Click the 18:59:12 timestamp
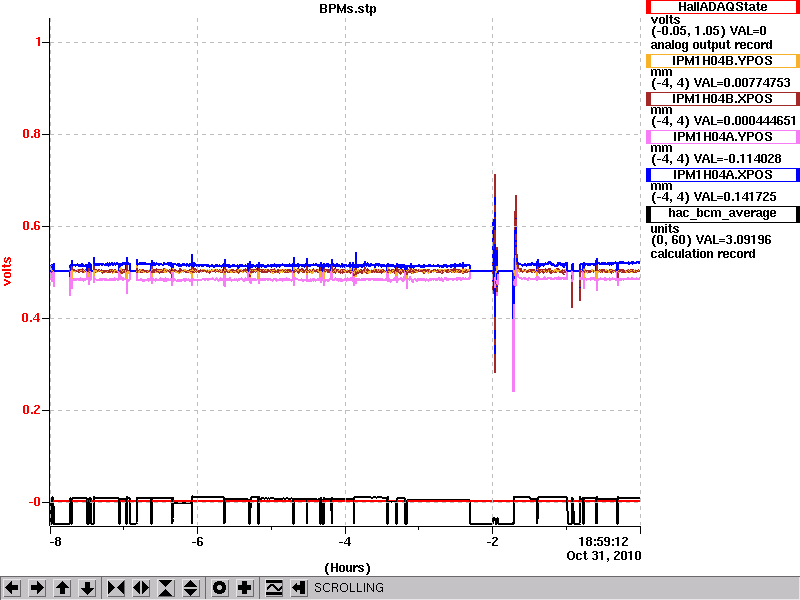 pyautogui.click(x=603, y=542)
